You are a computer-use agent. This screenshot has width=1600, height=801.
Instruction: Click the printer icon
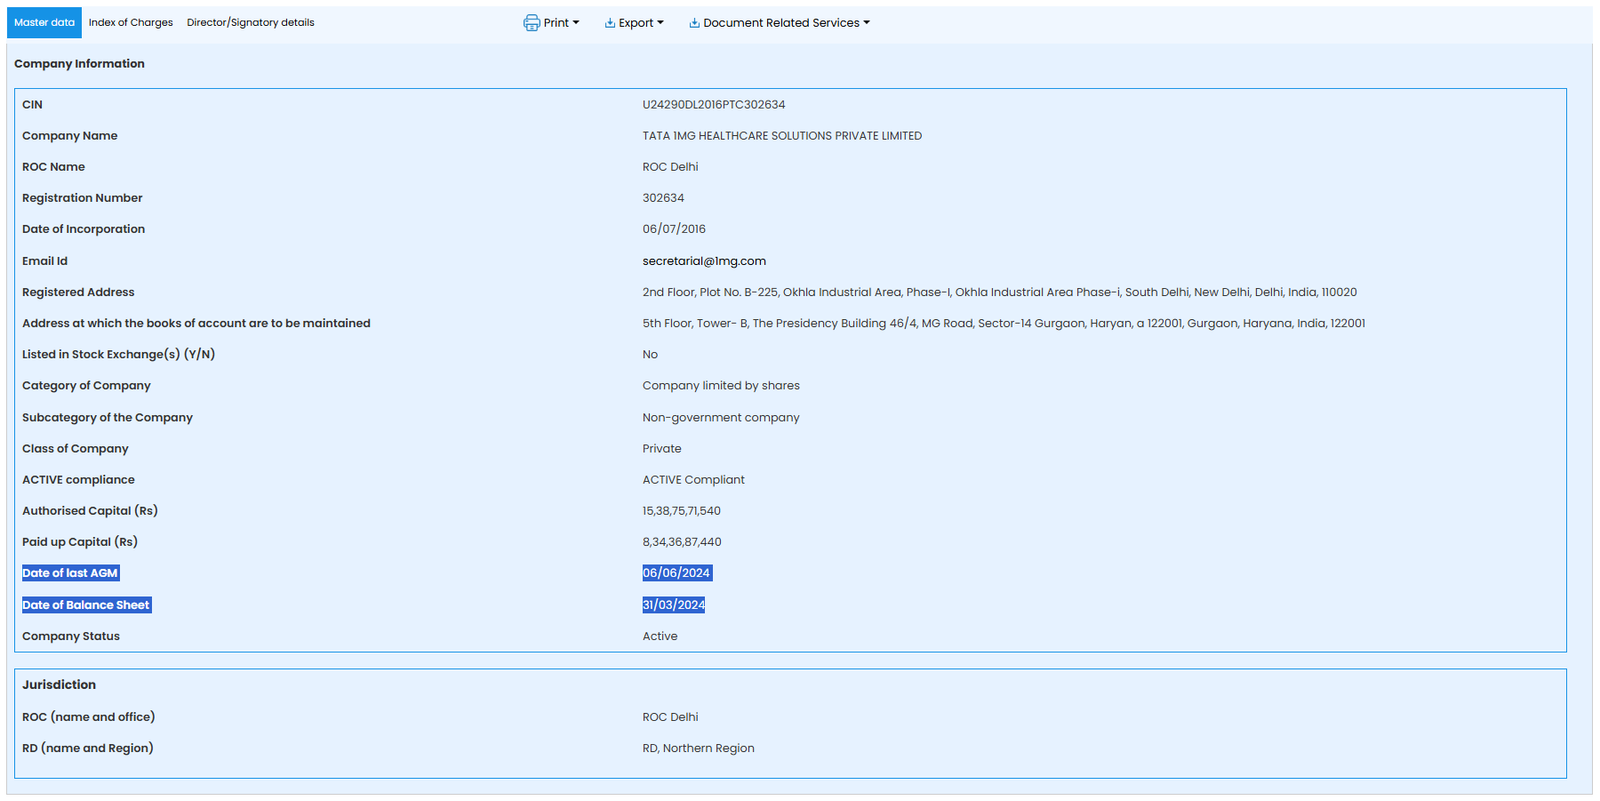point(531,23)
